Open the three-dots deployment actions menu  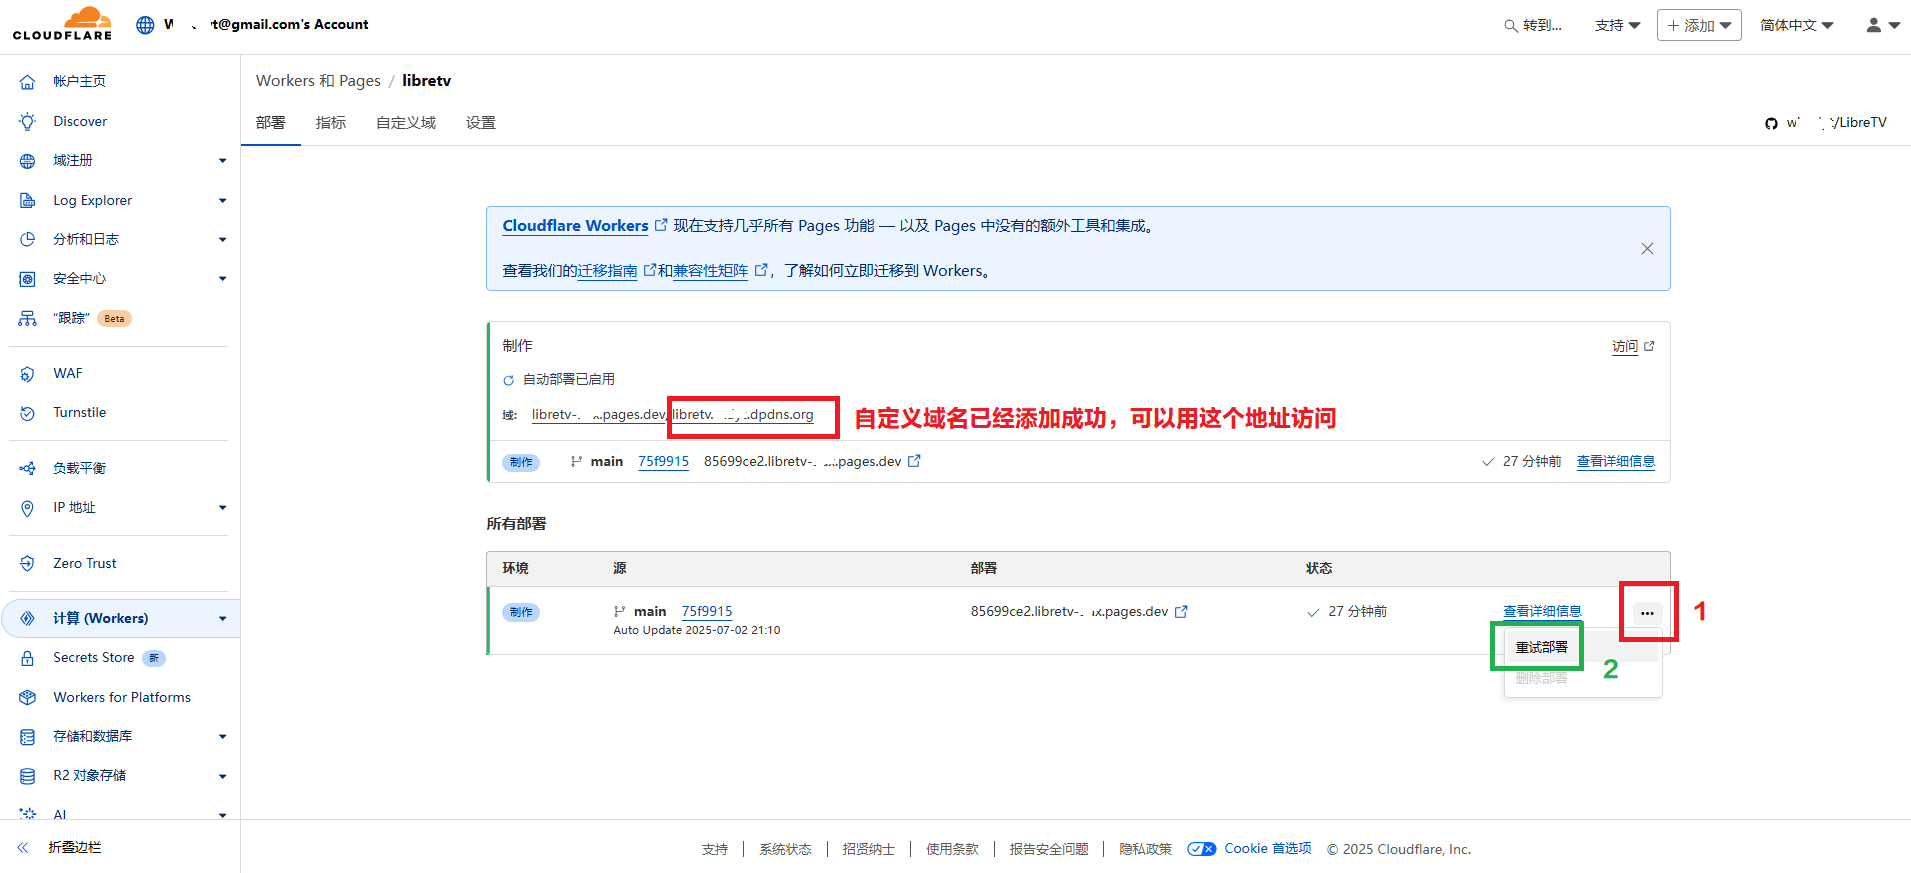1647,613
